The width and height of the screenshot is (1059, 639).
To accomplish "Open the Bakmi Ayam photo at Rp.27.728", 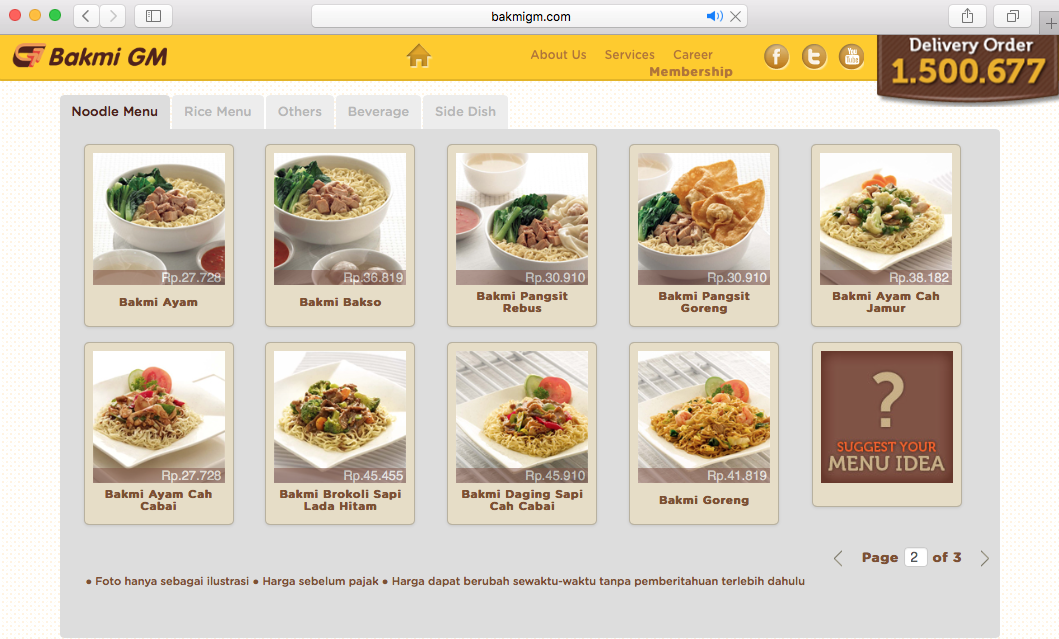I will pos(159,219).
